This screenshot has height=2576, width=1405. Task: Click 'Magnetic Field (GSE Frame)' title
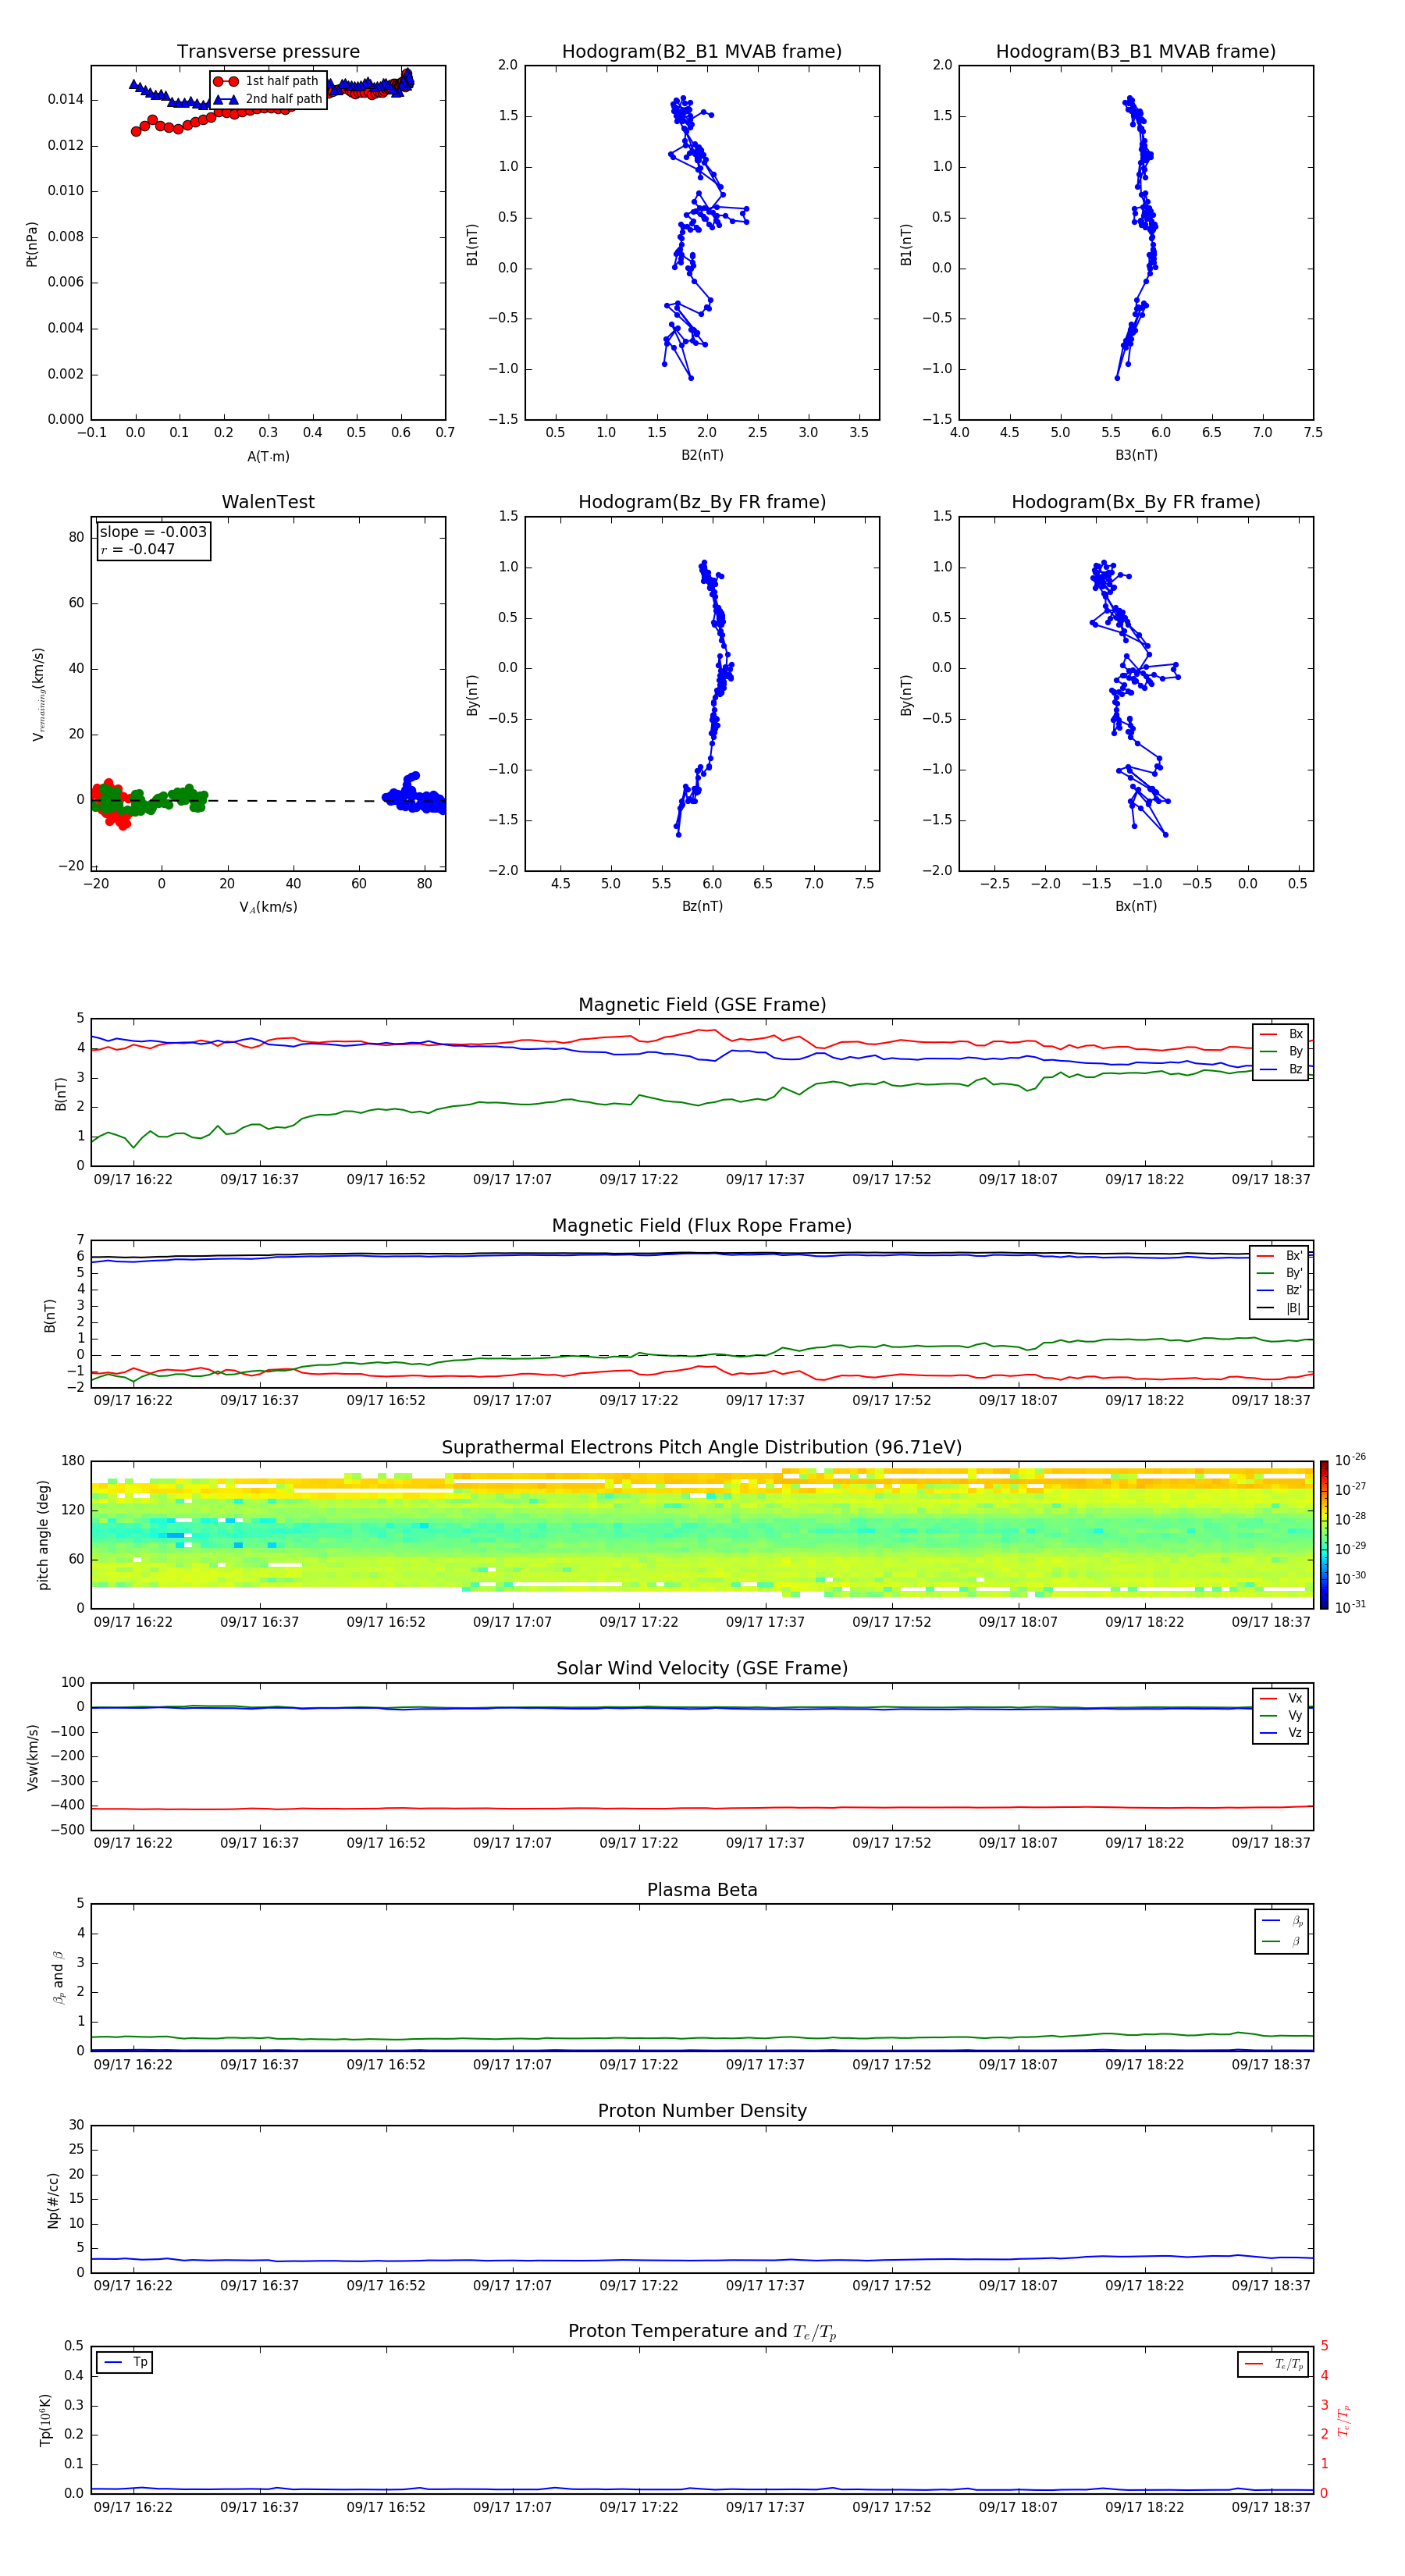click(702, 1005)
